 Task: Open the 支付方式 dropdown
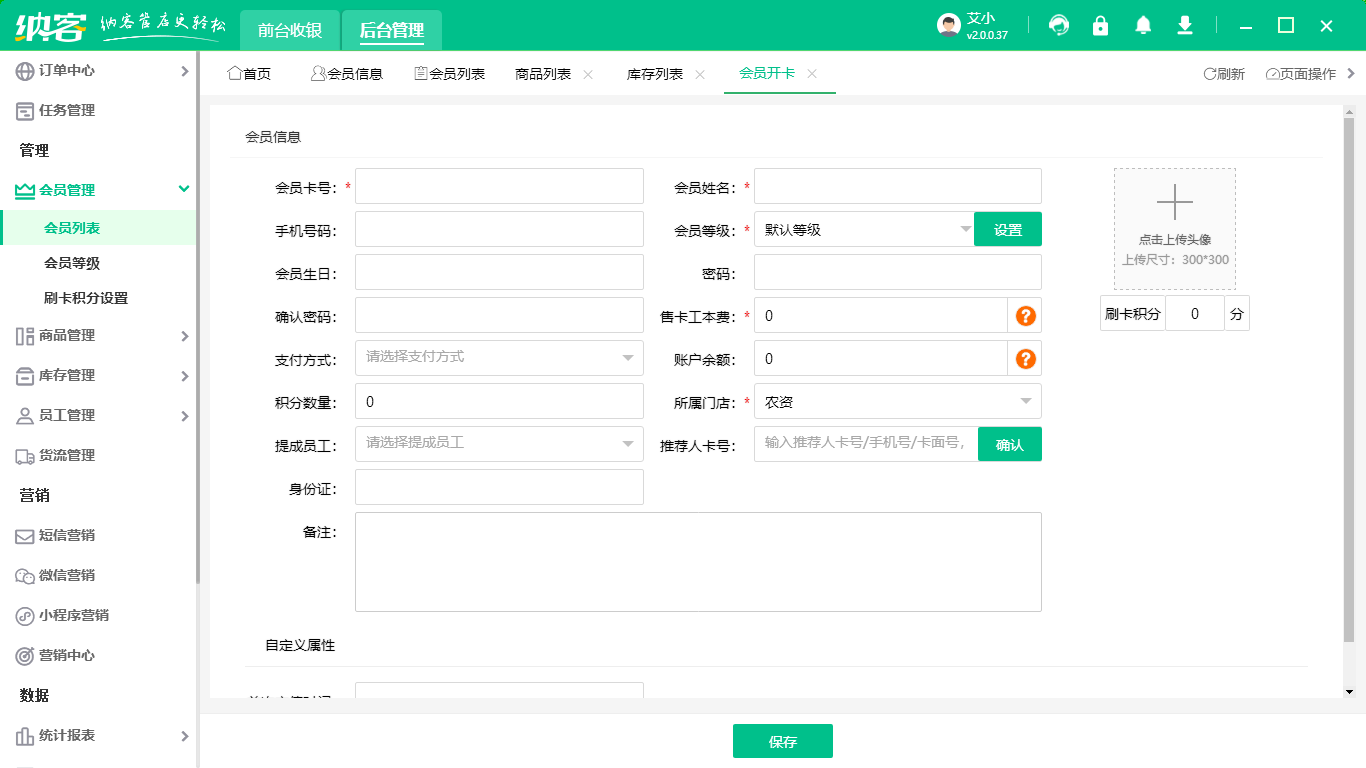pyautogui.click(x=499, y=358)
